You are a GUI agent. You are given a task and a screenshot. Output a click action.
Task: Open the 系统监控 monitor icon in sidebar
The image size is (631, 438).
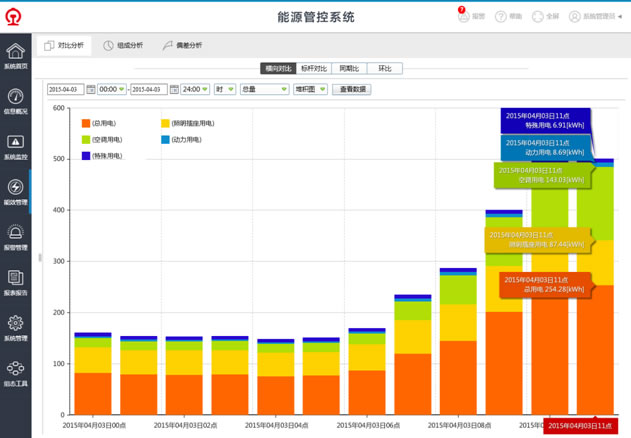point(15,142)
